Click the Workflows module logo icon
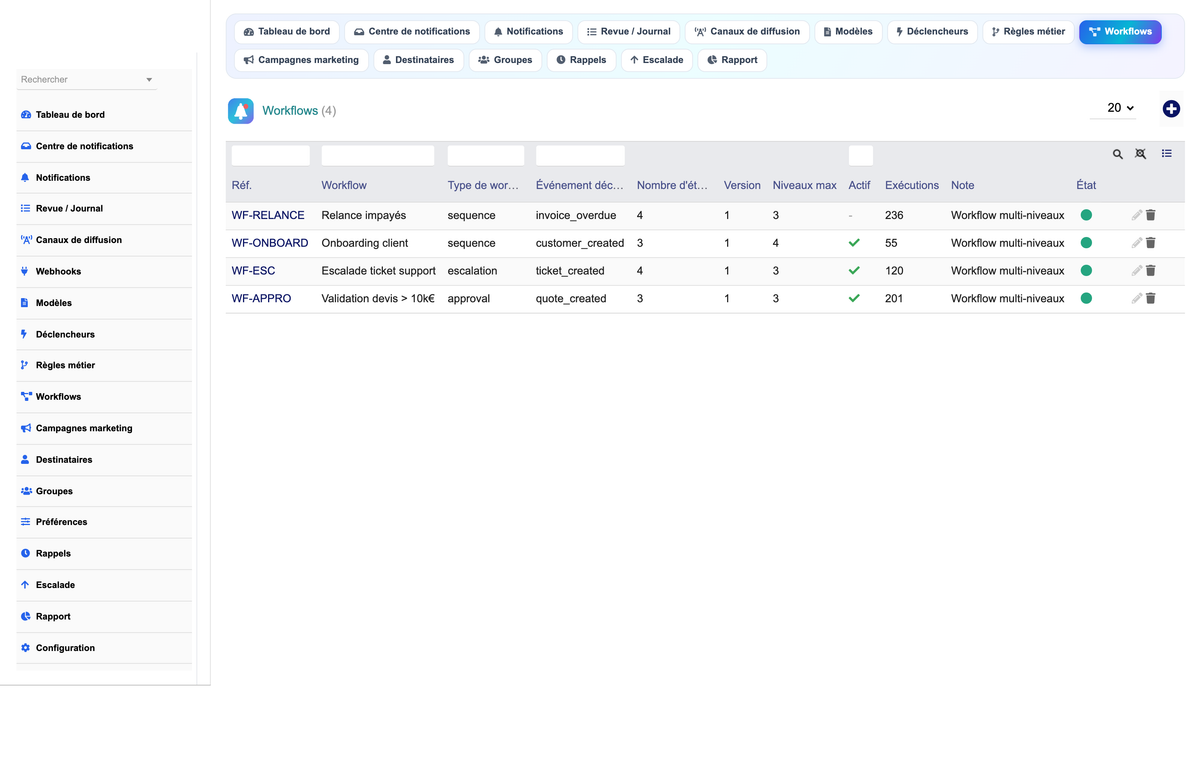The width and height of the screenshot is (1200, 780). click(x=241, y=111)
